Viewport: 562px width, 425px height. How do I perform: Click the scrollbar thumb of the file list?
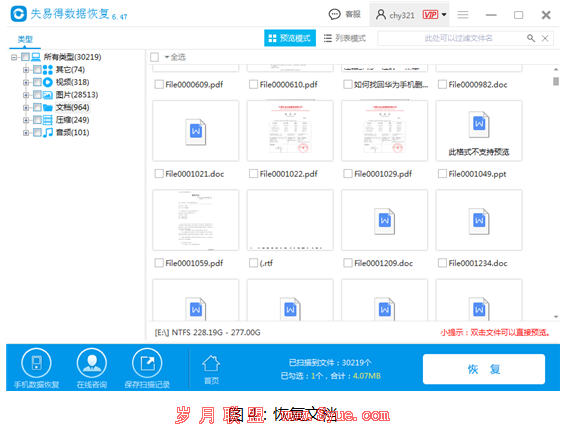pyautogui.click(x=556, y=81)
